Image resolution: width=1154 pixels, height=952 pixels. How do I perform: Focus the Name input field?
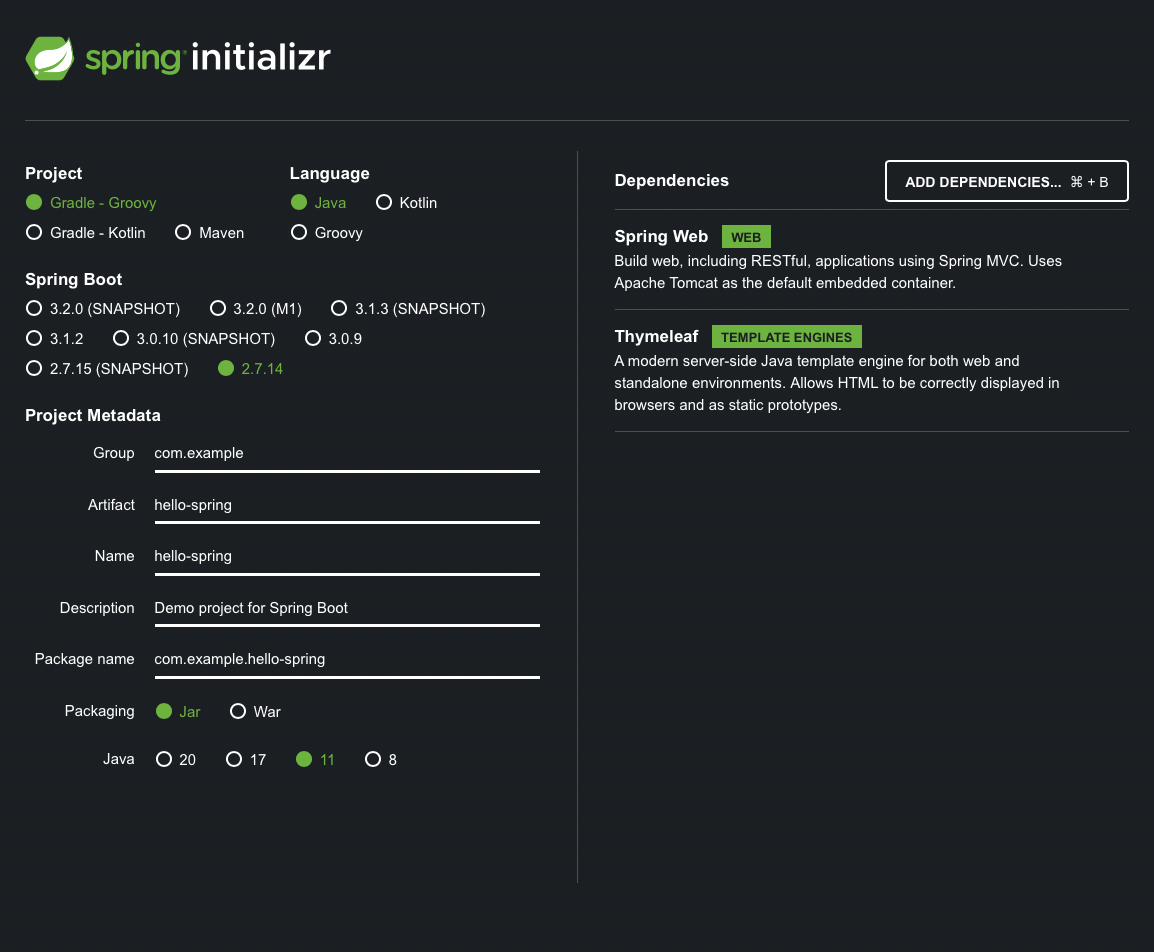point(347,557)
